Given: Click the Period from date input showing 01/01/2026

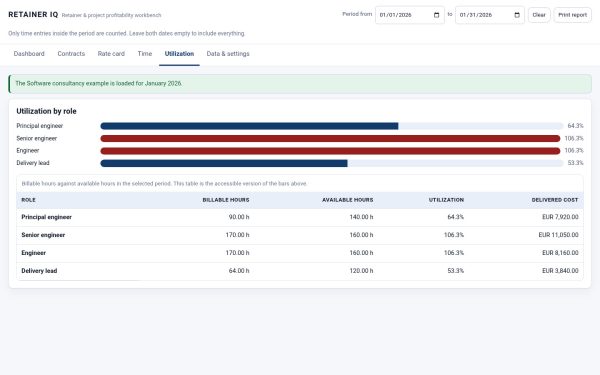Looking at the screenshot, I should (409, 15).
